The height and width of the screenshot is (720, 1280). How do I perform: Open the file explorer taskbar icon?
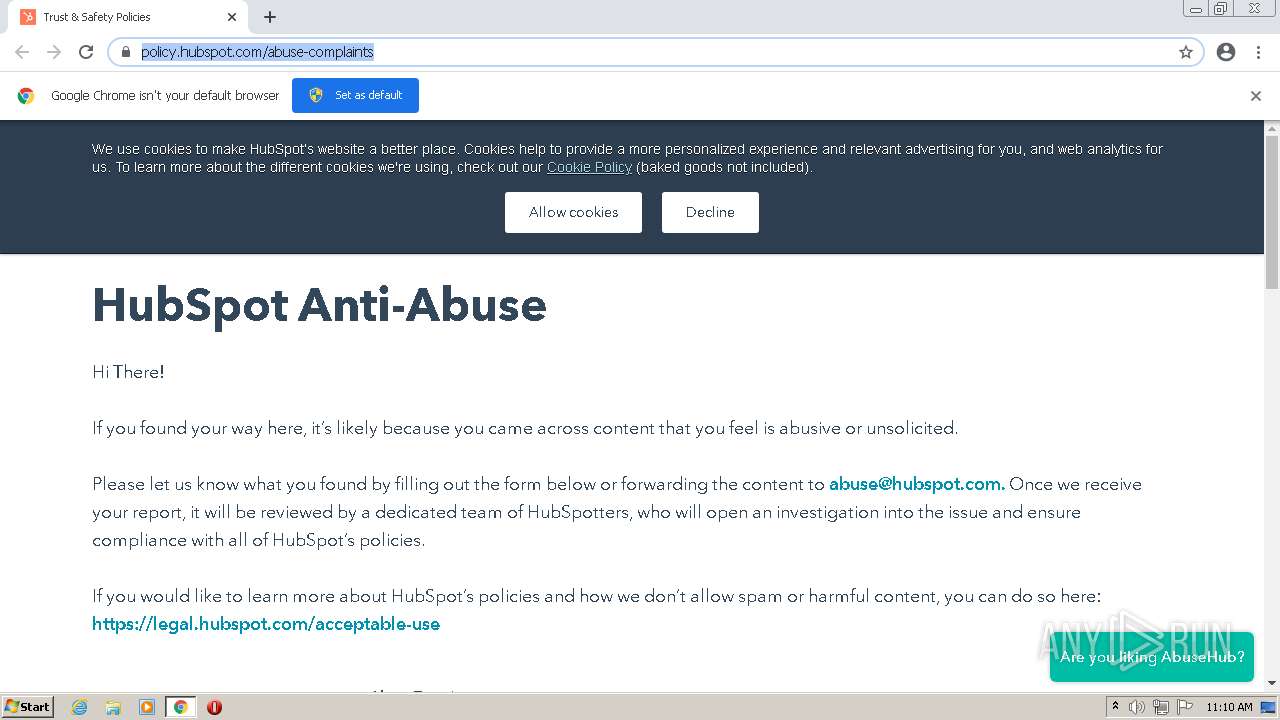coord(113,707)
